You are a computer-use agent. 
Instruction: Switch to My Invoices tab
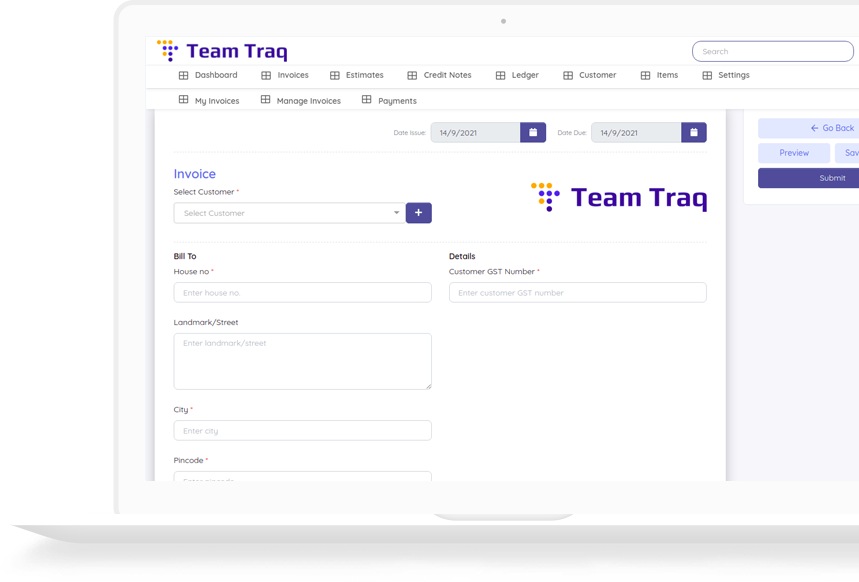(x=209, y=100)
